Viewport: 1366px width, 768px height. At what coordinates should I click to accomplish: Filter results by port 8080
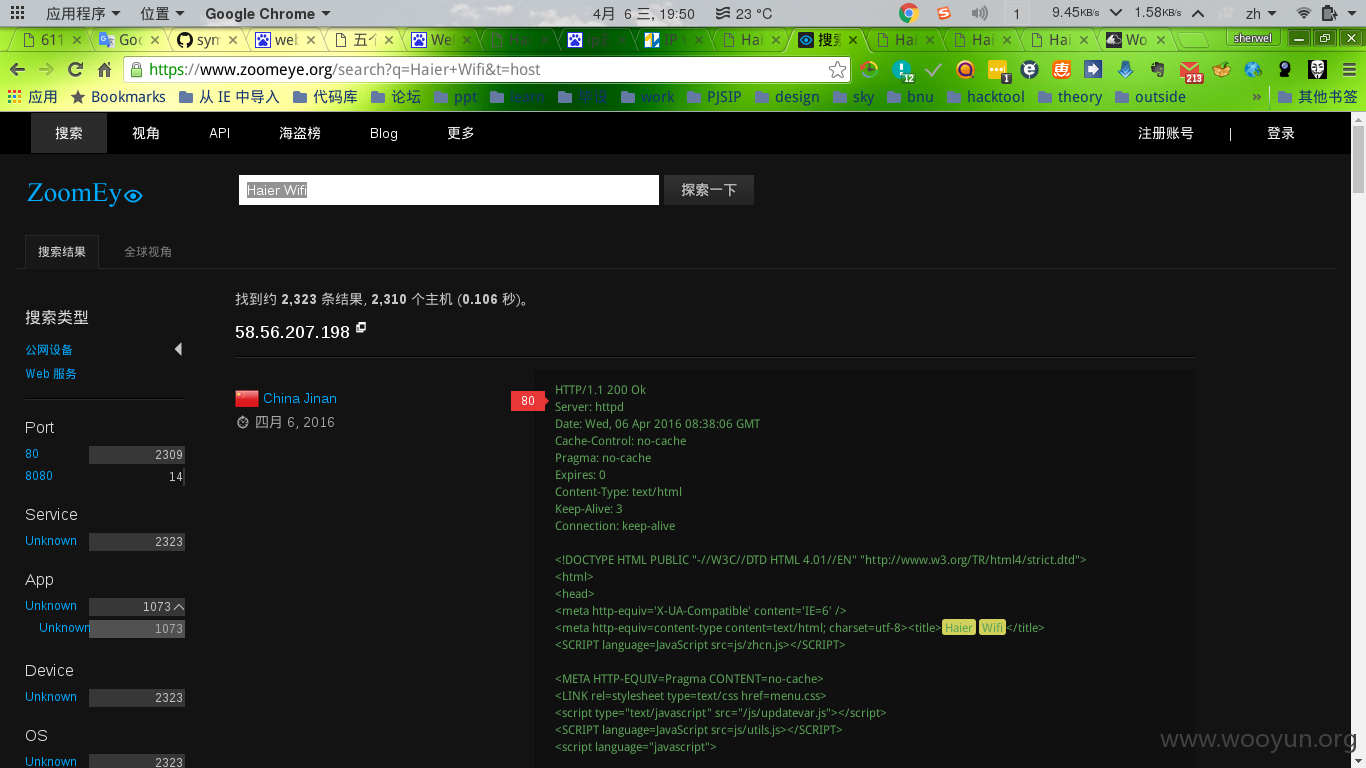[x=39, y=476]
